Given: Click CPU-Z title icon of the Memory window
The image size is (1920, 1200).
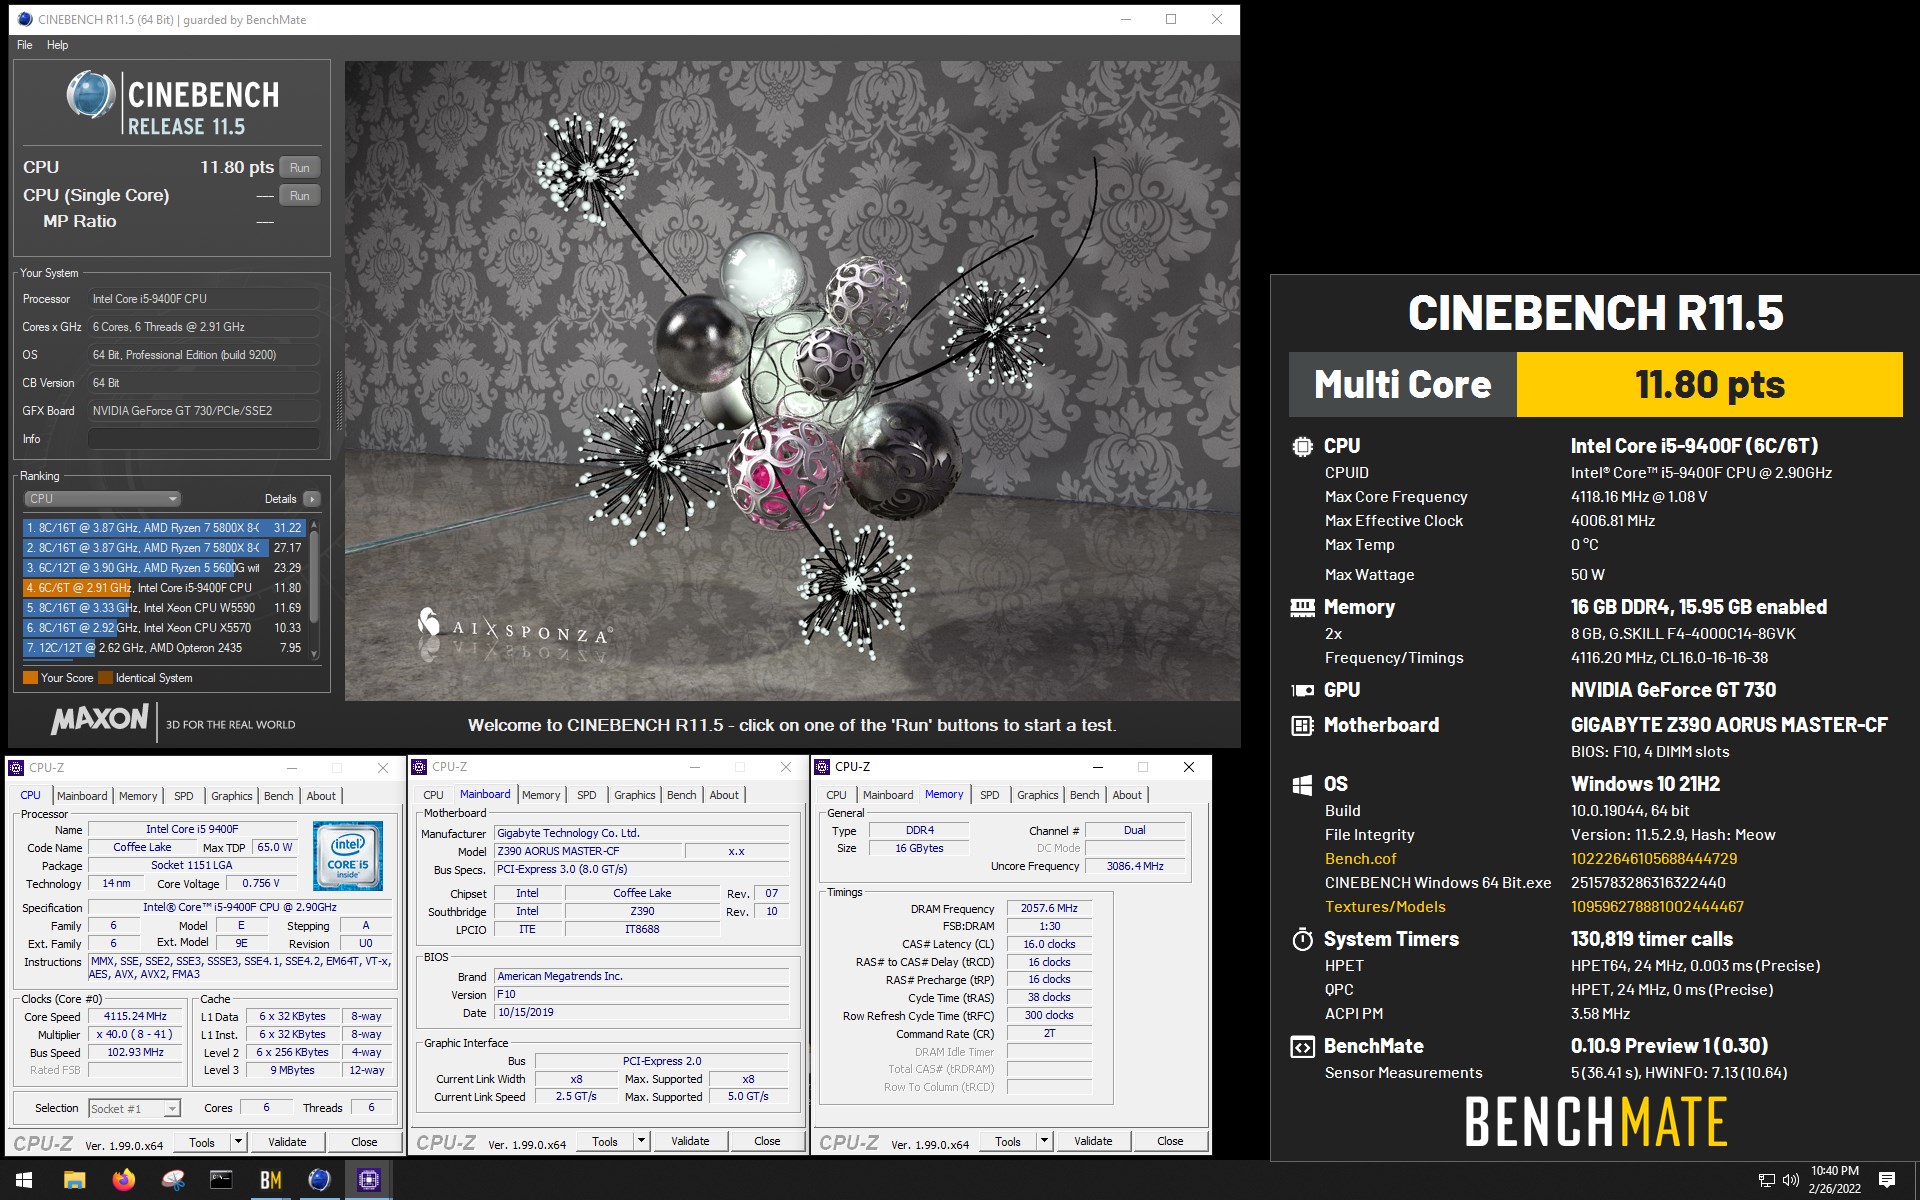Looking at the screenshot, I should 823,767.
